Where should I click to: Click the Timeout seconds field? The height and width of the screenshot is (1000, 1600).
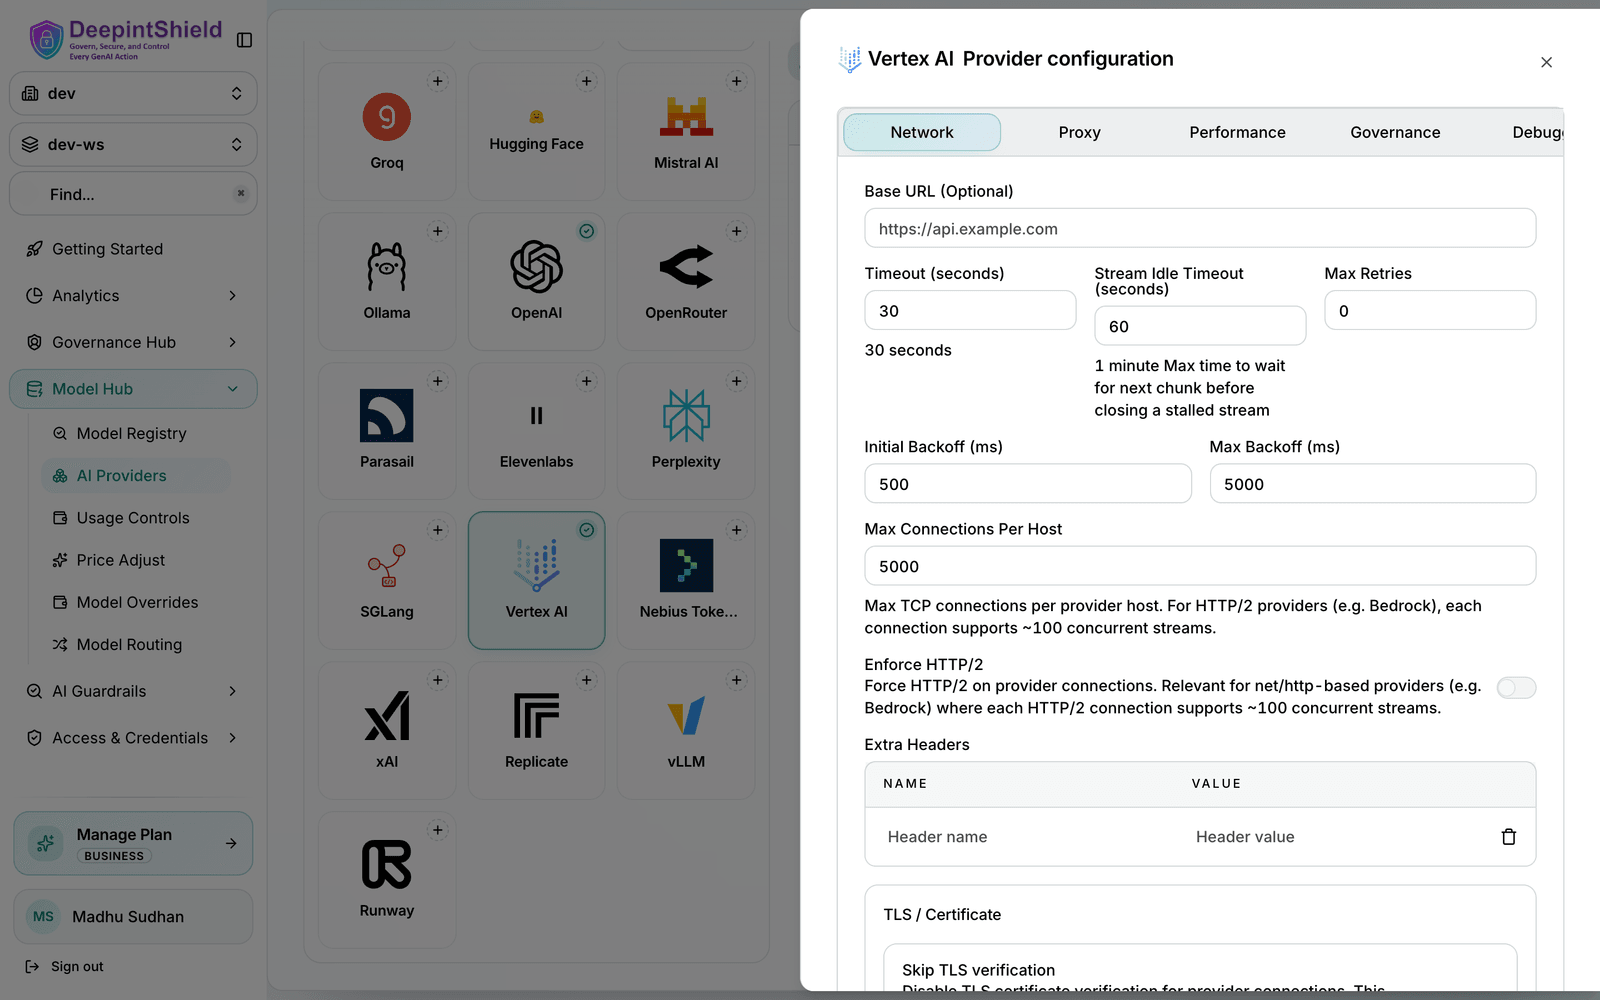tap(970, 310)
